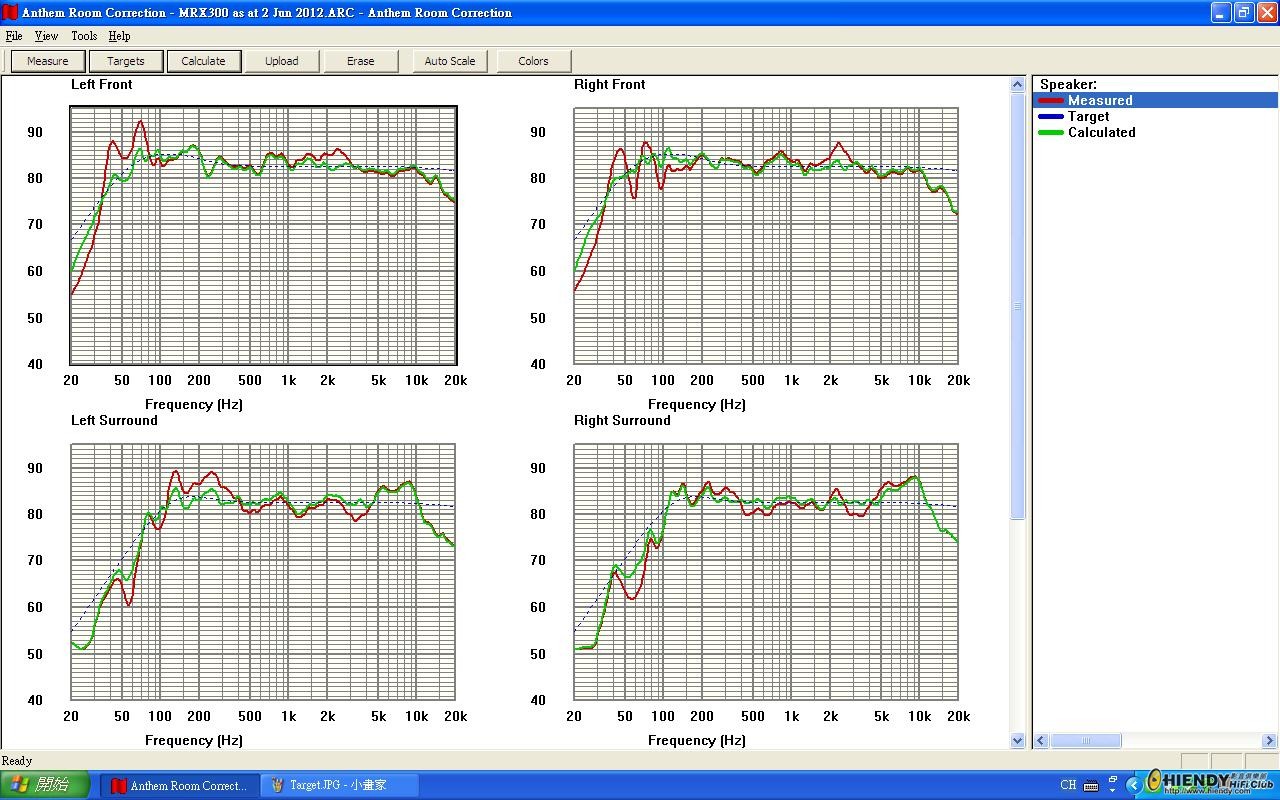Click left arrow of Speaker panel scrollbar
The height and width of the screenshot is (800, 1280).
tap(1041, 741)
